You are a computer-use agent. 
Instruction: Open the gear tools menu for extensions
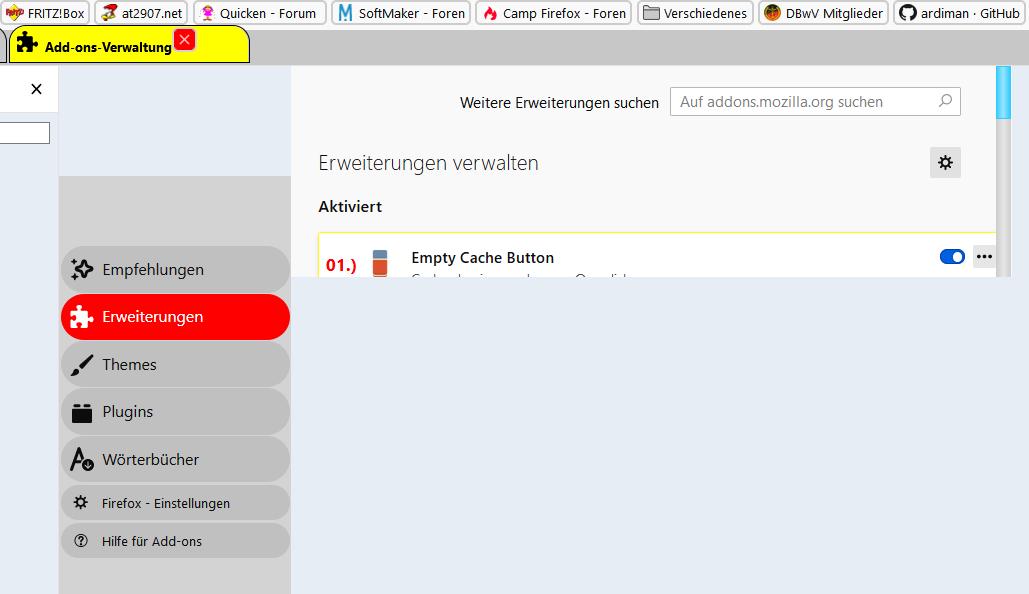pos(945,163)
